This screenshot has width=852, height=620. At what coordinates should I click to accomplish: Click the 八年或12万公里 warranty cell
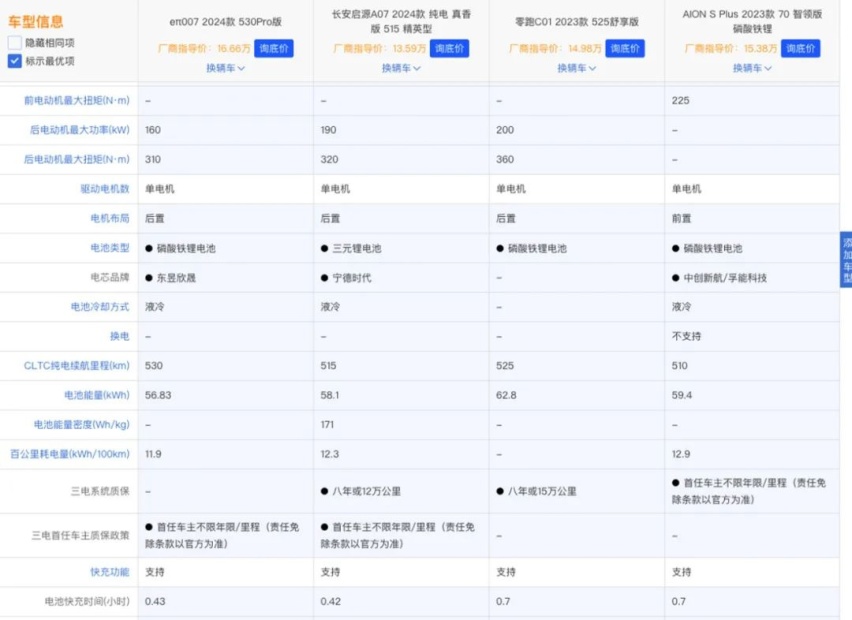[x=361, y=491]
